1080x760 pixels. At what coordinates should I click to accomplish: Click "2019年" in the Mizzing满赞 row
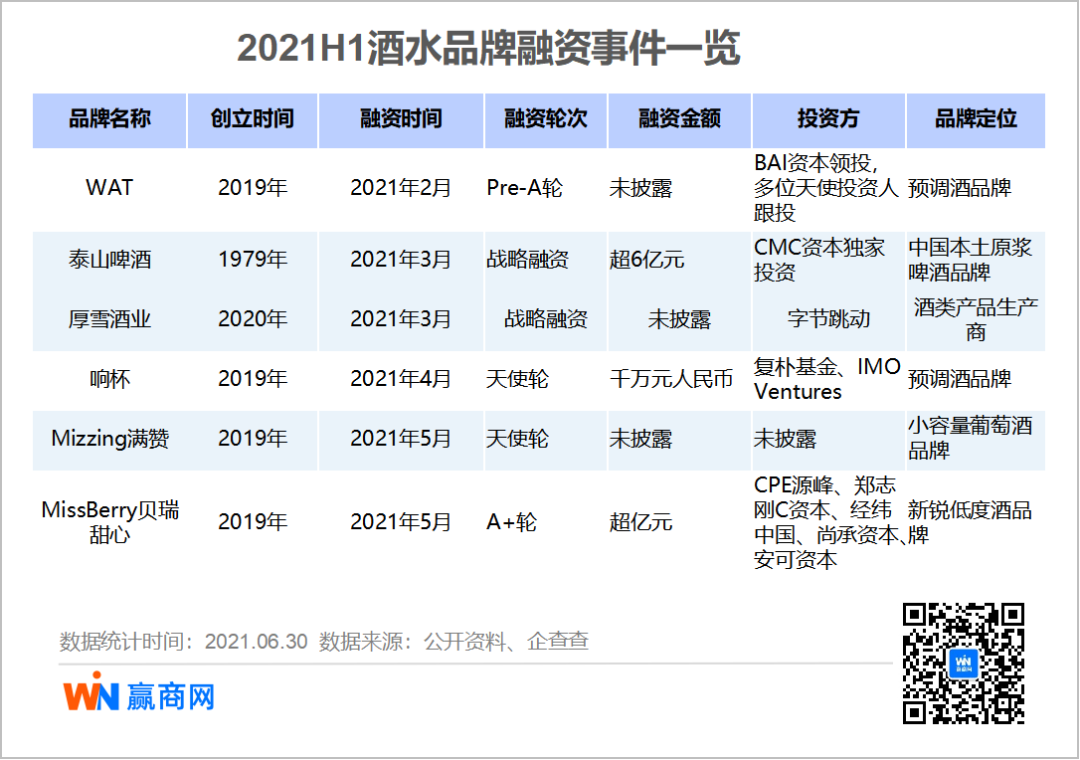pyautogui.click(x=252, y=438)
